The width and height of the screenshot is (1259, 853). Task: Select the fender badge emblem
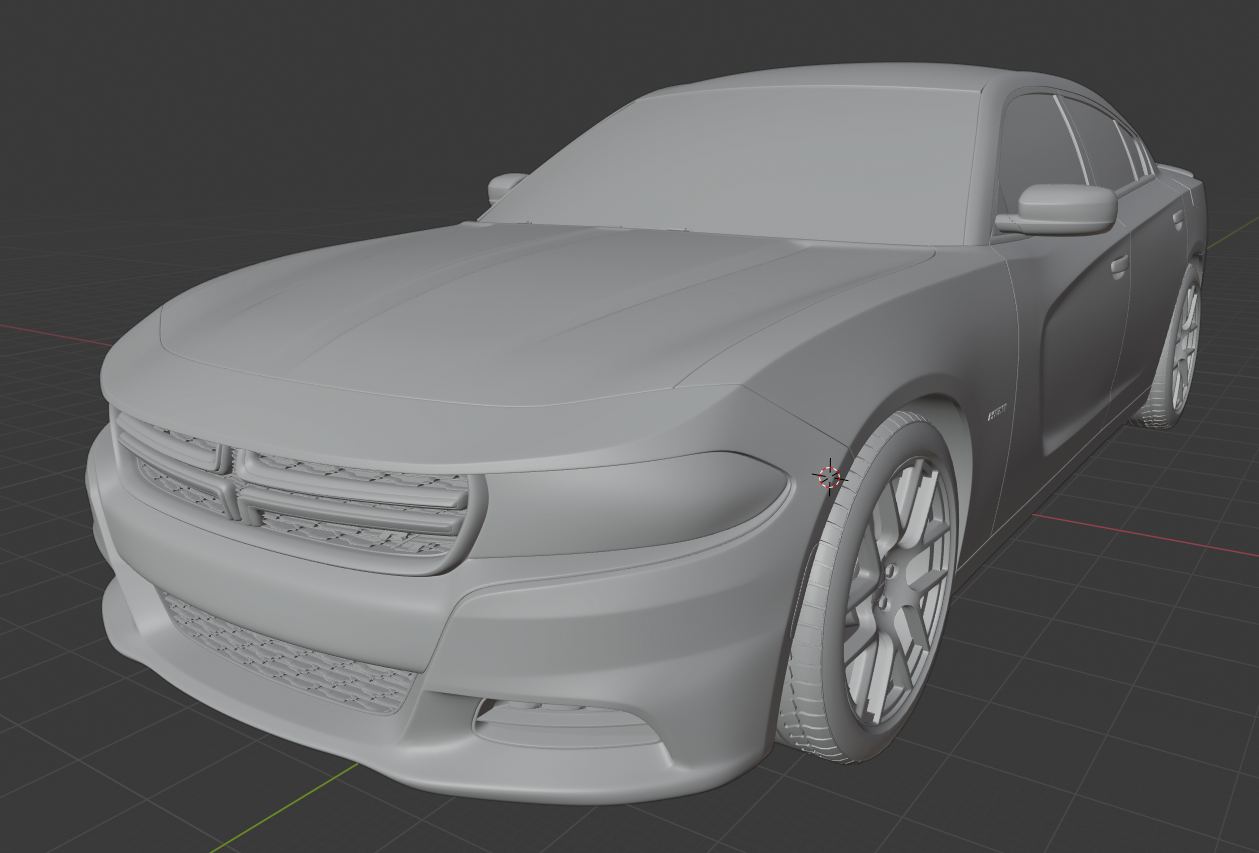[x=996, y=413]
